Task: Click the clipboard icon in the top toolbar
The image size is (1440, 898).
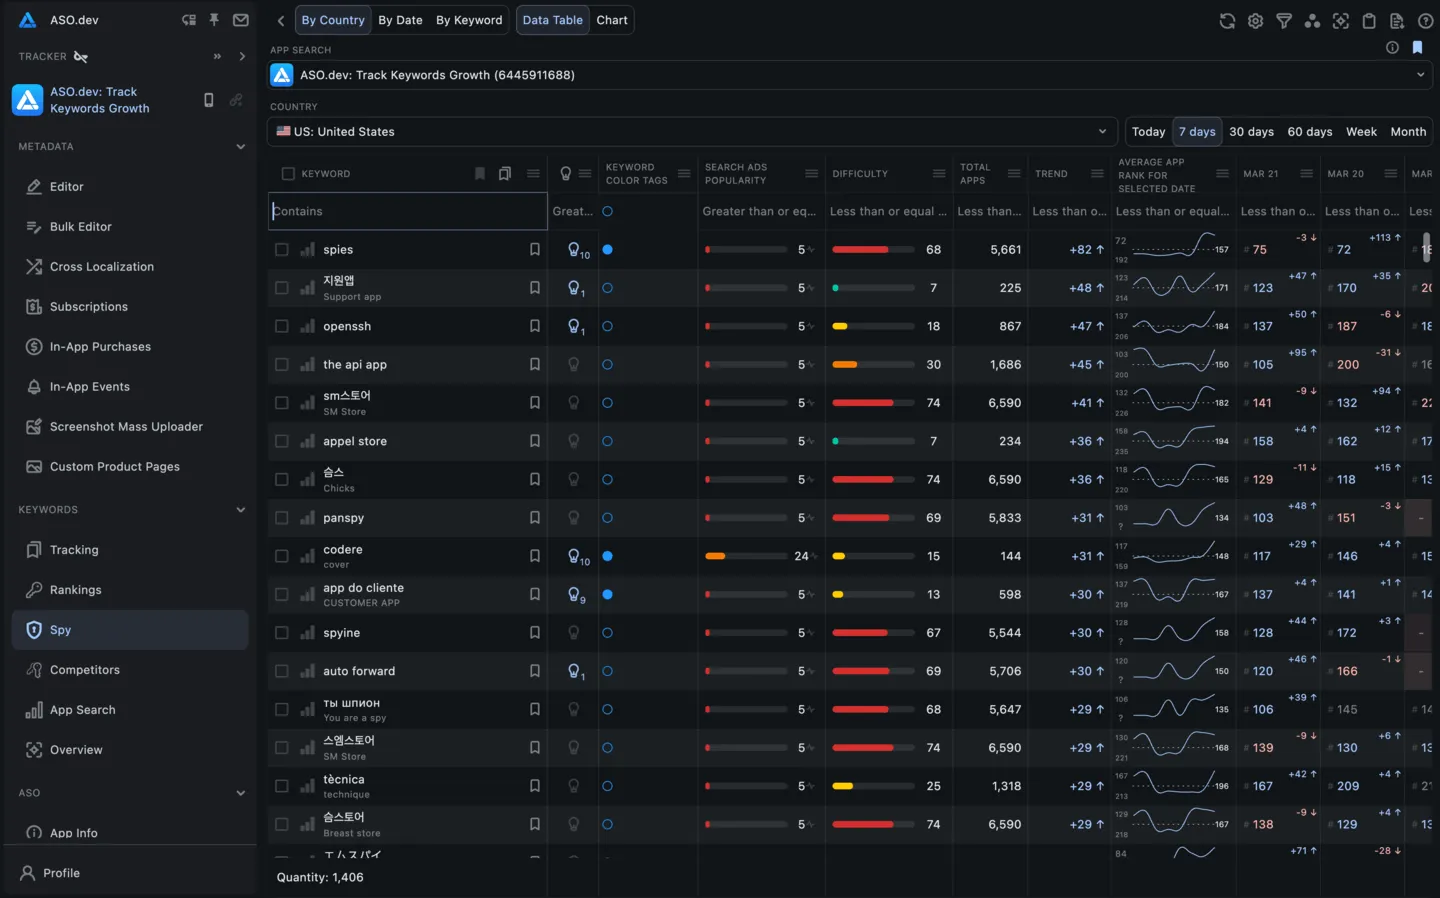Action: tap(1370, 20)
